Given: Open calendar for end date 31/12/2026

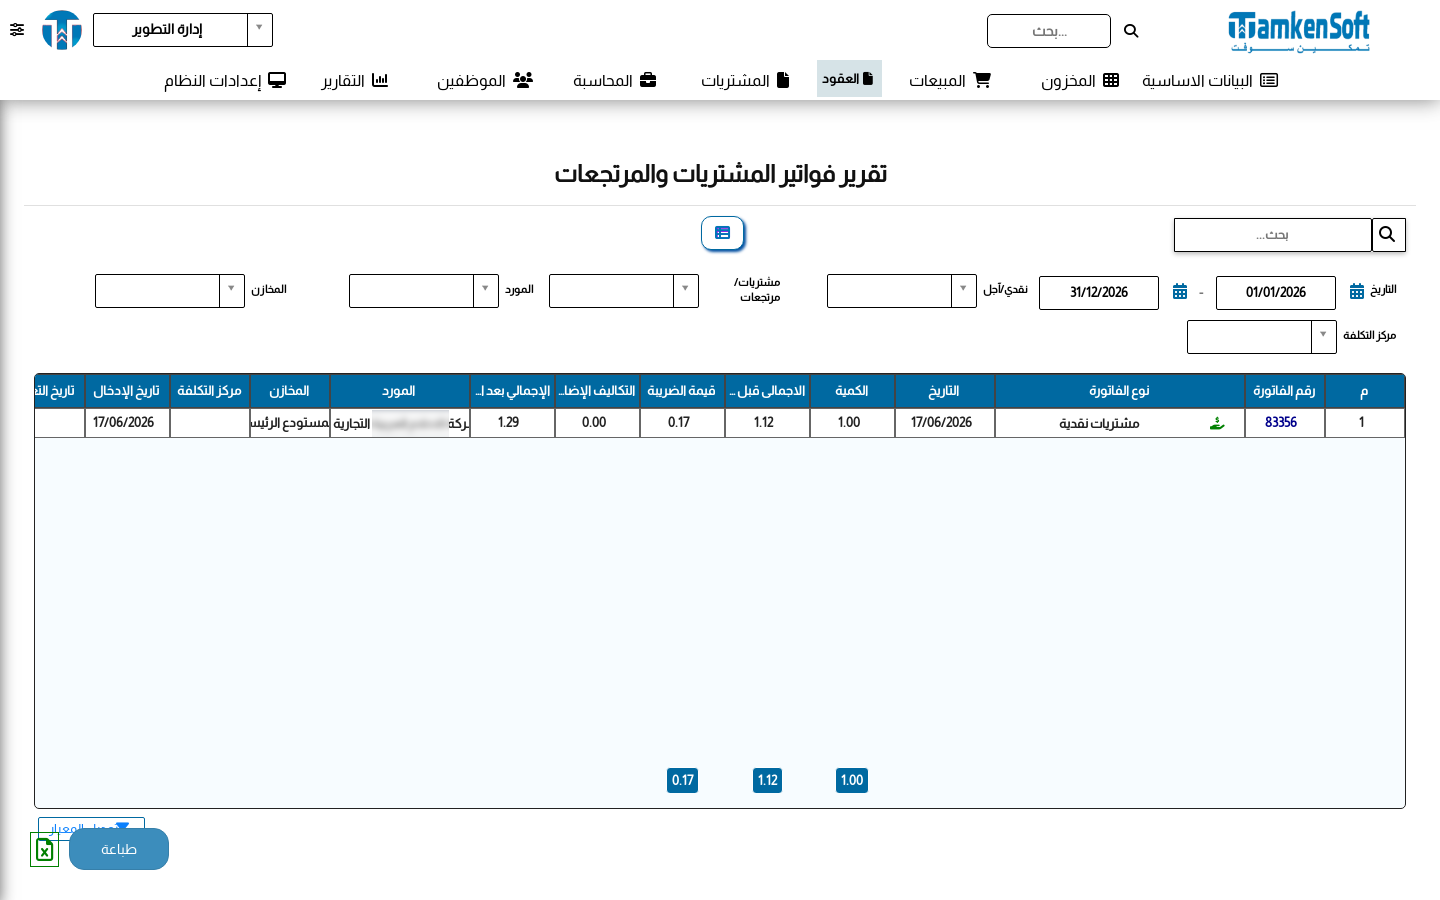Looking at the screenshot, I should (x=1180, y=291).
